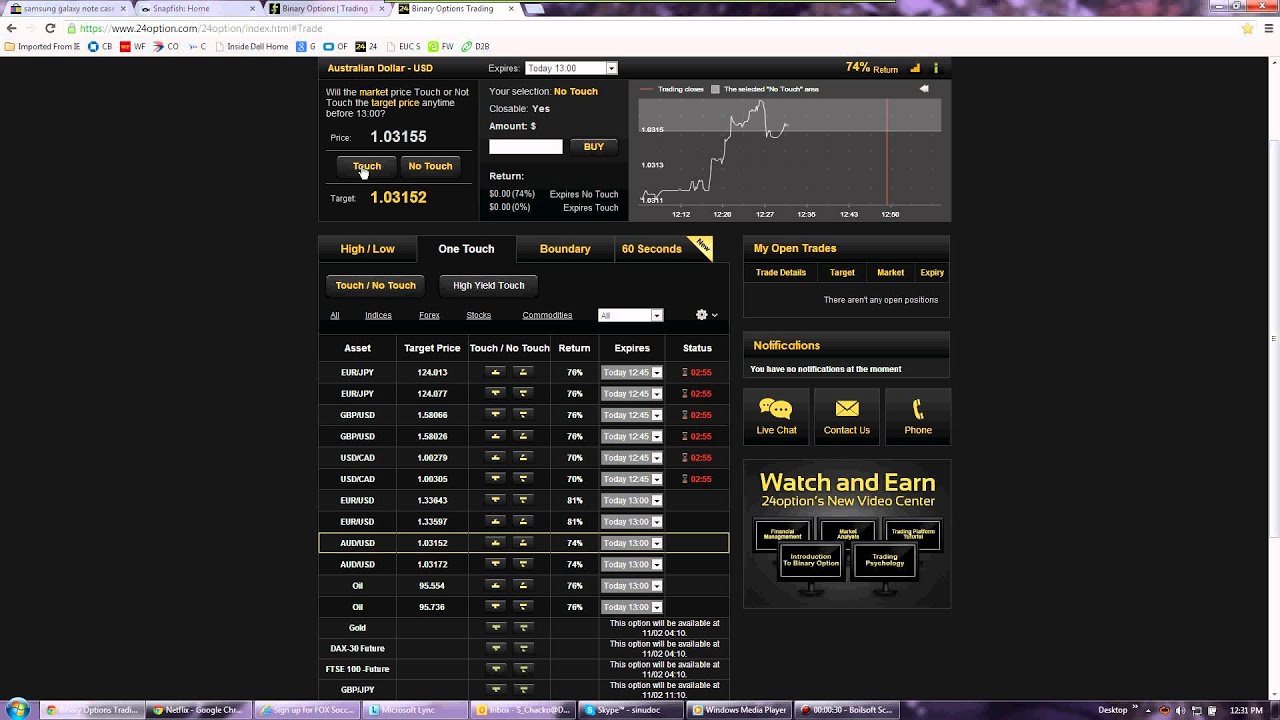The height and width of the screenshot is (720, 1280).
Task: Click the bar chart icon beside 74% Return
Action: coord(915,69)
